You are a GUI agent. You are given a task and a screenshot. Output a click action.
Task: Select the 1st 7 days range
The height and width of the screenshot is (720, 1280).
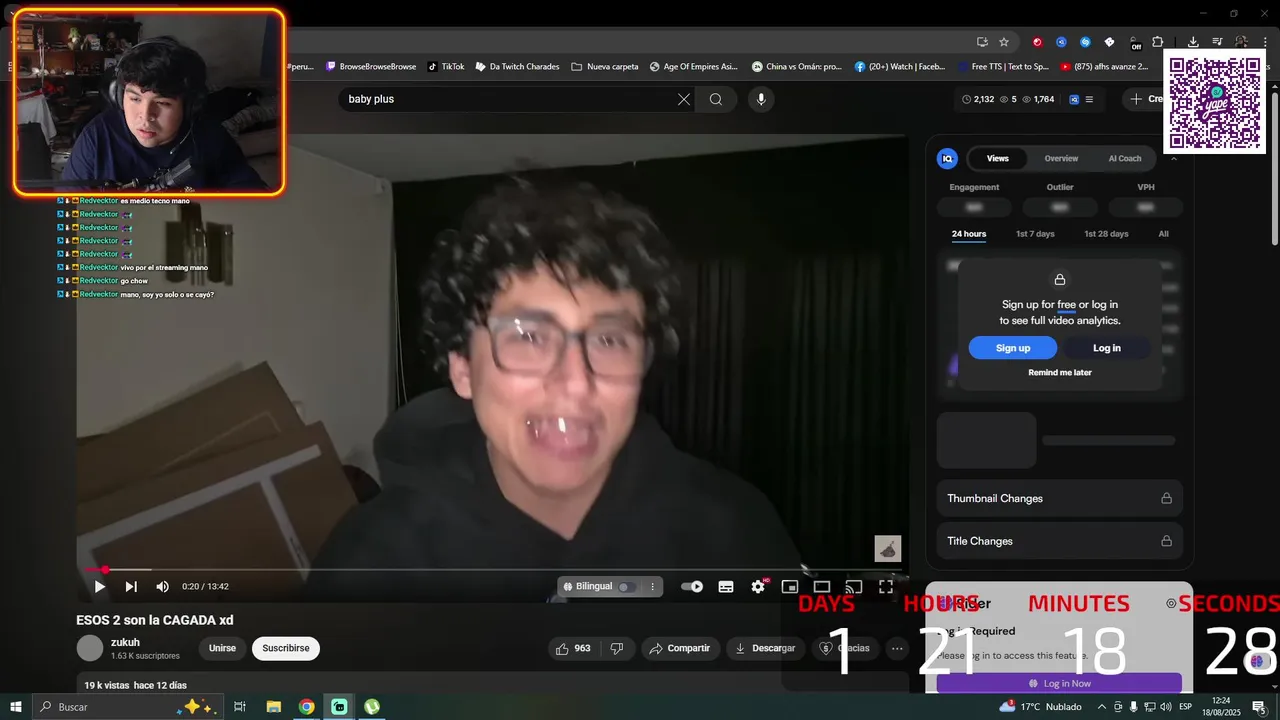1035,234
